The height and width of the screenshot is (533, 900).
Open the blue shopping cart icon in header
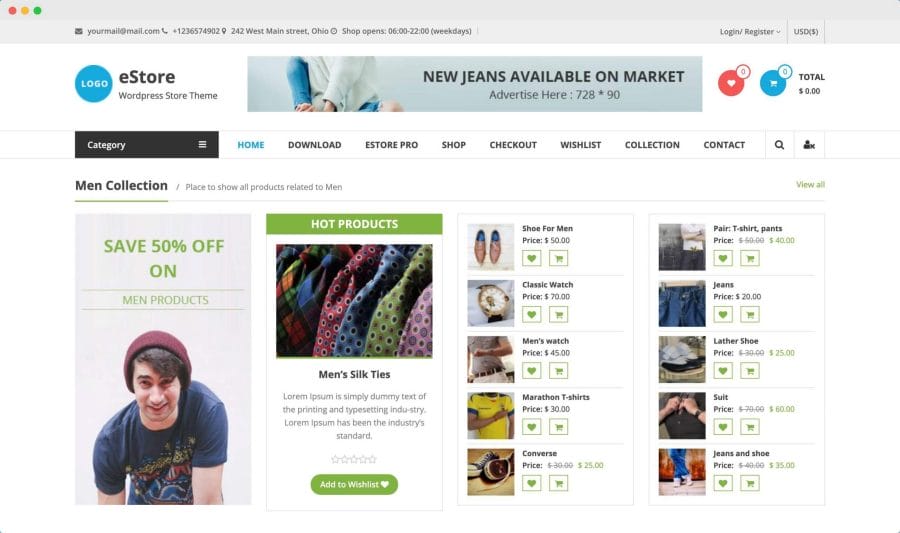[773, 83]
